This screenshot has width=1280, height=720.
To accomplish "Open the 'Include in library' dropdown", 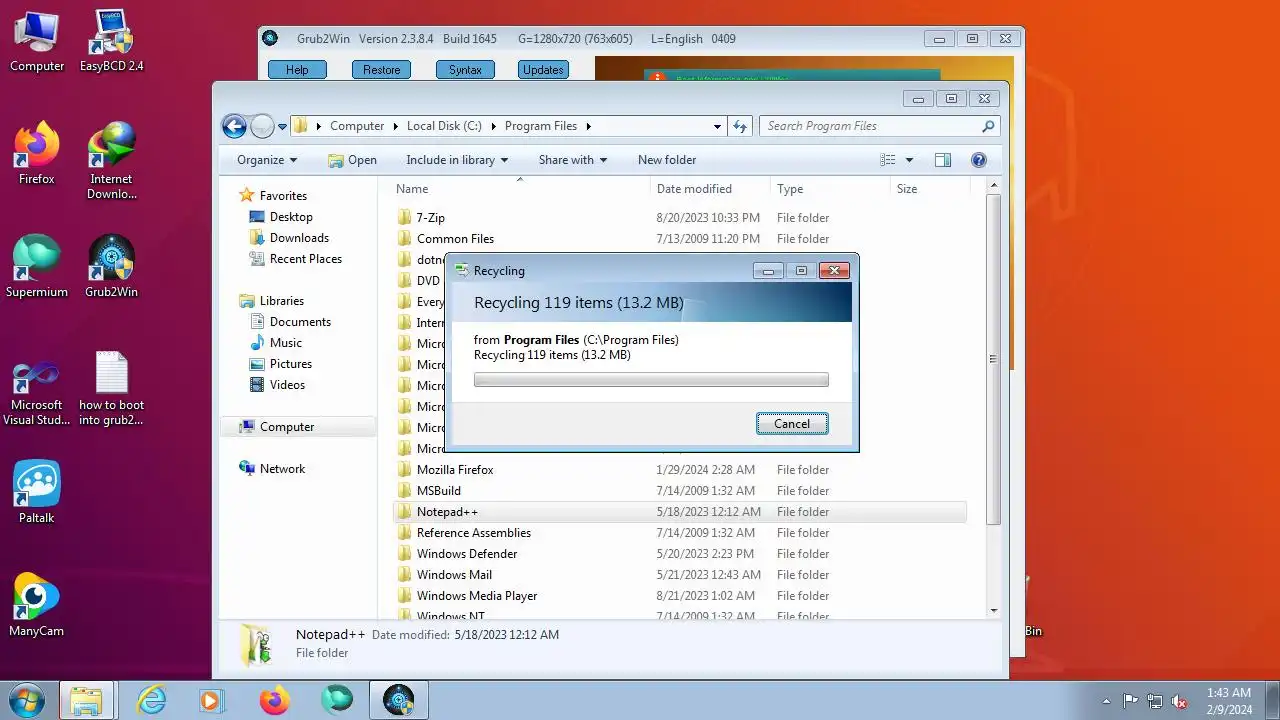I will 457,160.
